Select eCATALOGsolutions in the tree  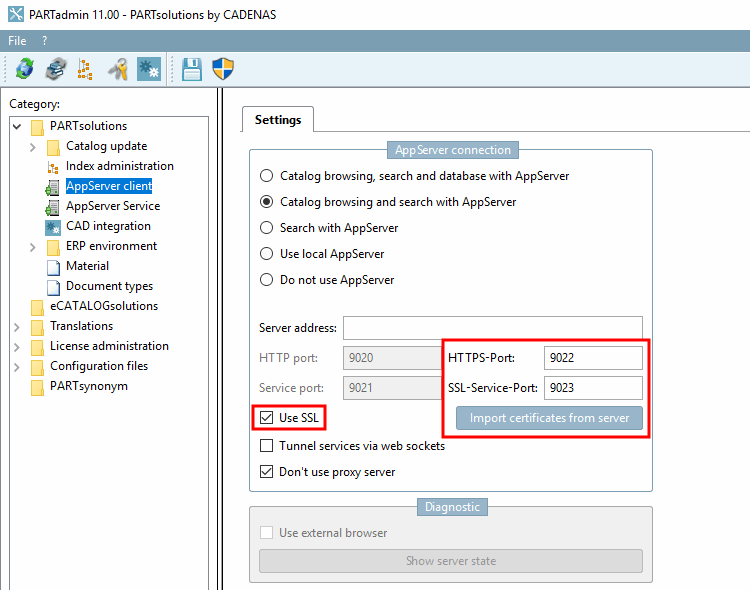click(104, 306)
